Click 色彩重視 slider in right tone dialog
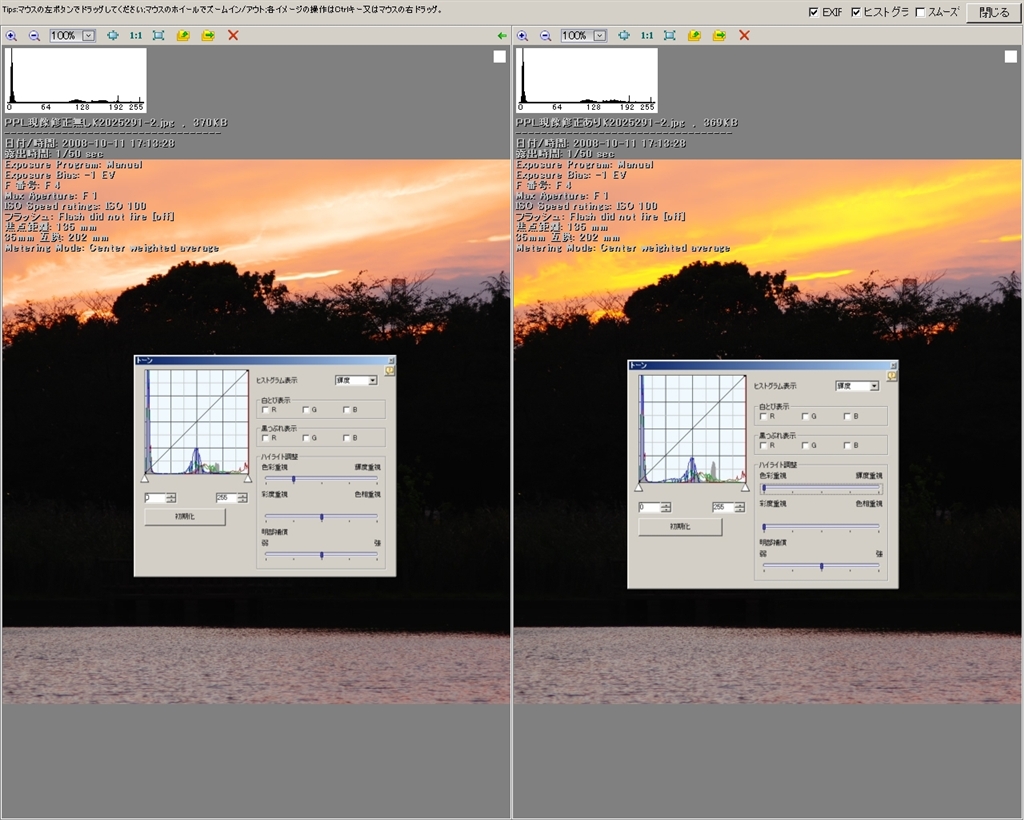 pyautogui.click(x=821, y=488)
